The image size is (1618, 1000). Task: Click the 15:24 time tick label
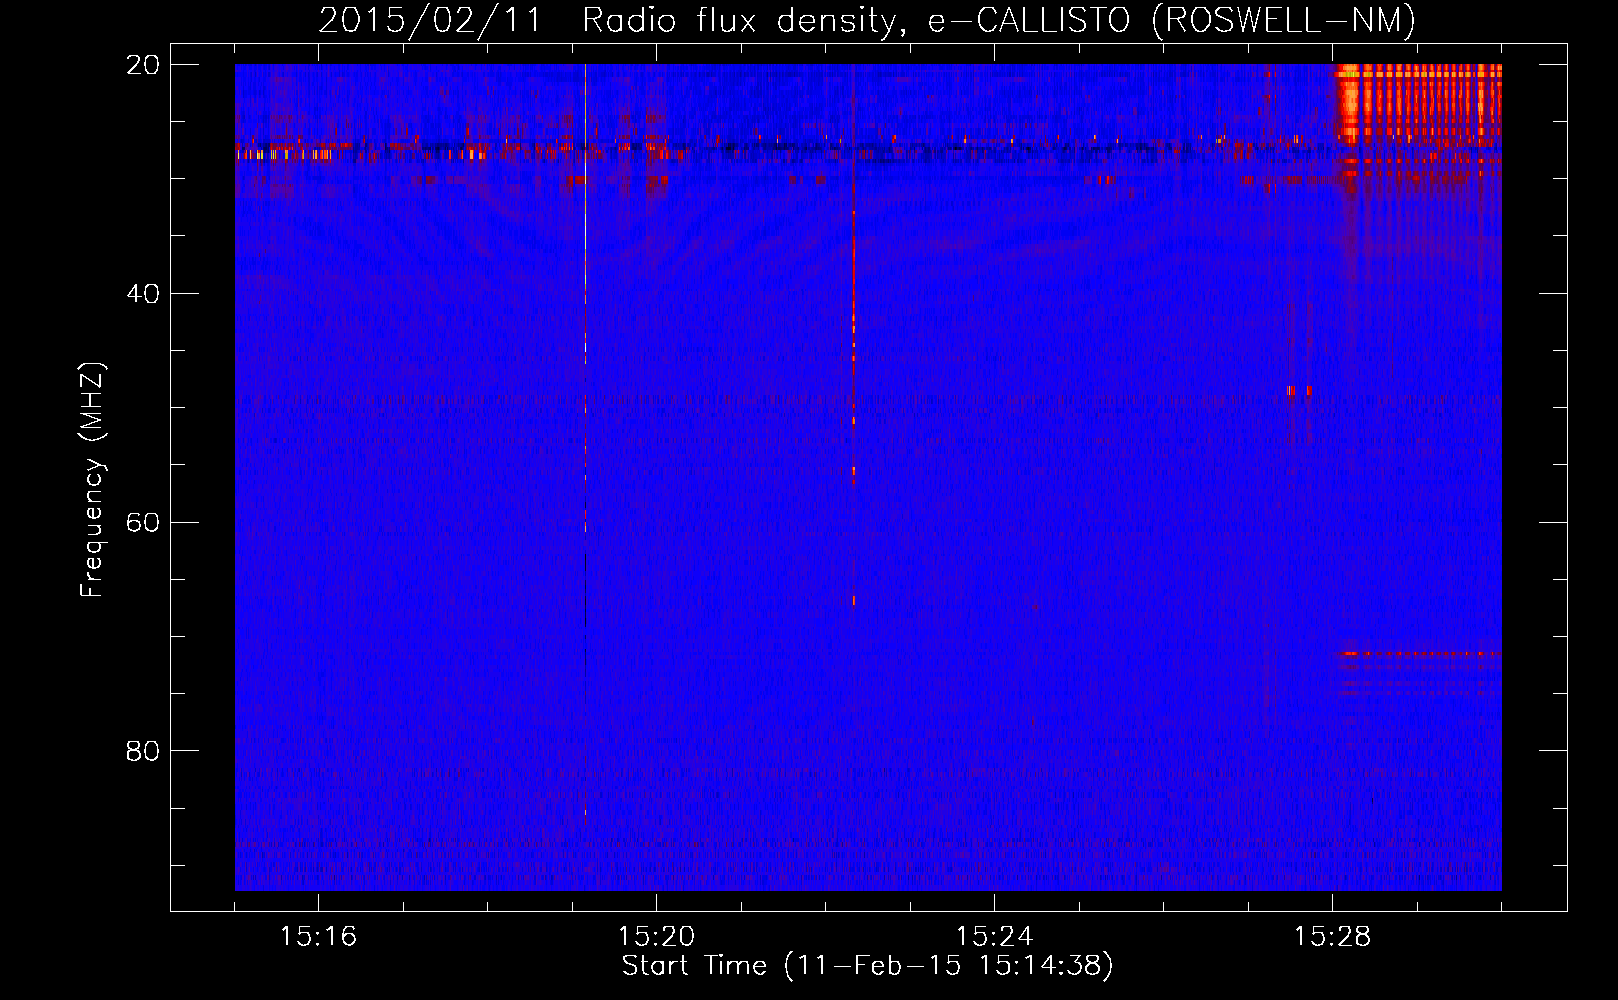(994, 937)
